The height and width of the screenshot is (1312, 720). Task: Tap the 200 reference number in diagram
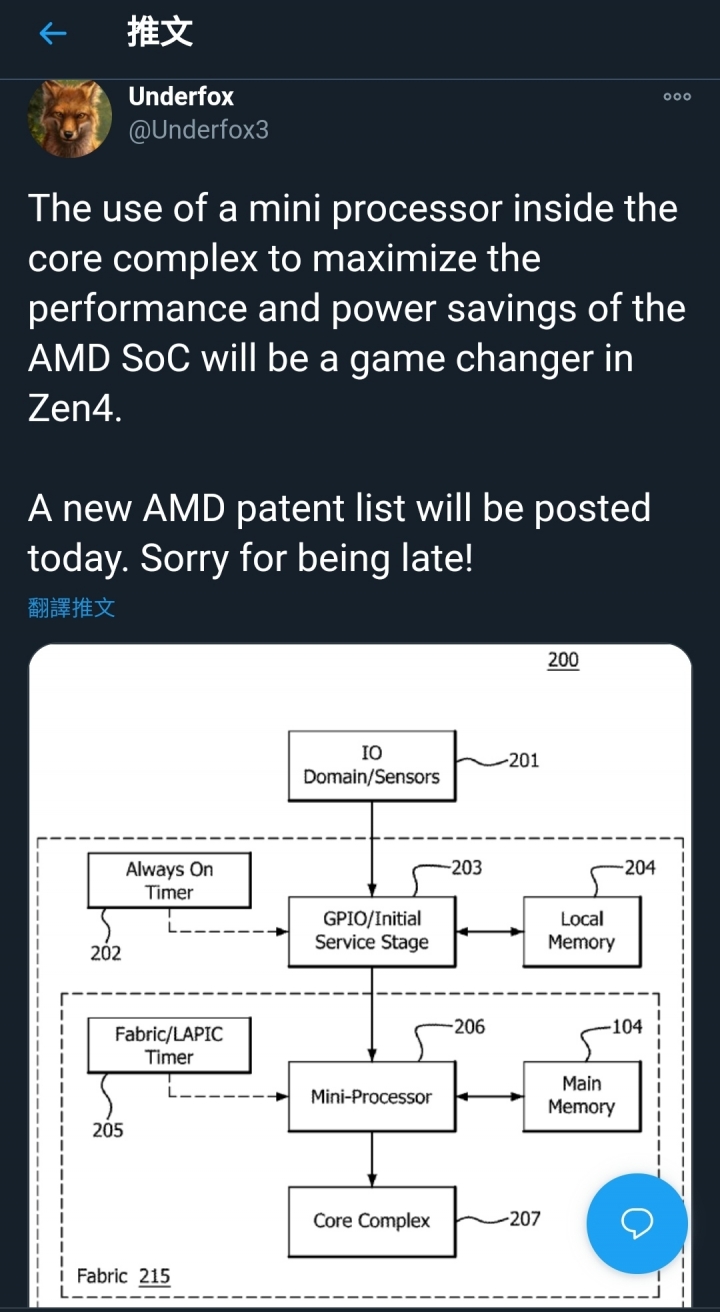(563, 660)
